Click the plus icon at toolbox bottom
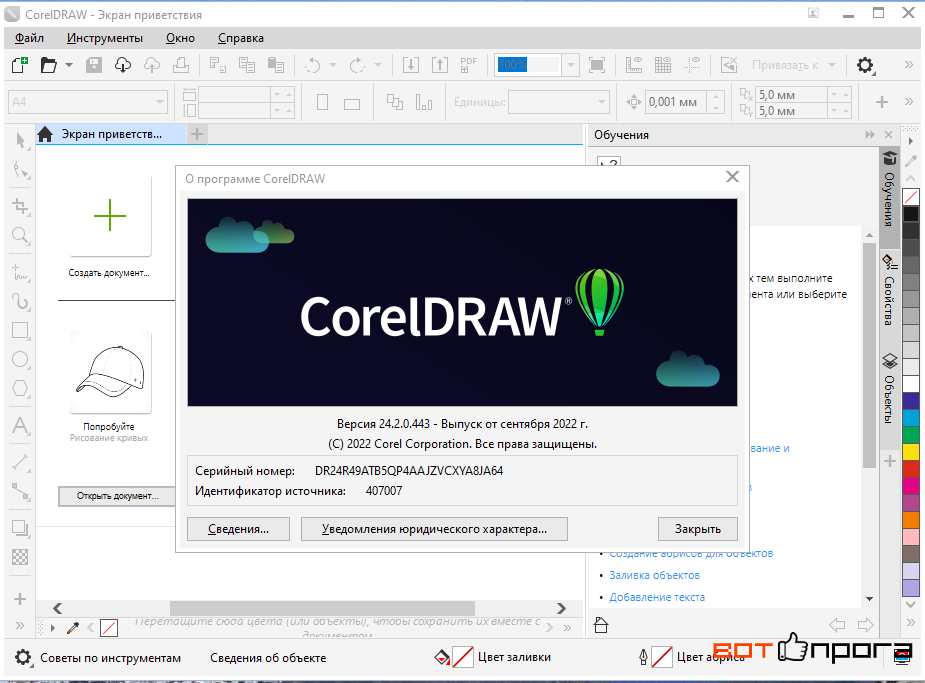Screen dimensions: 925x683 (20, 599)
